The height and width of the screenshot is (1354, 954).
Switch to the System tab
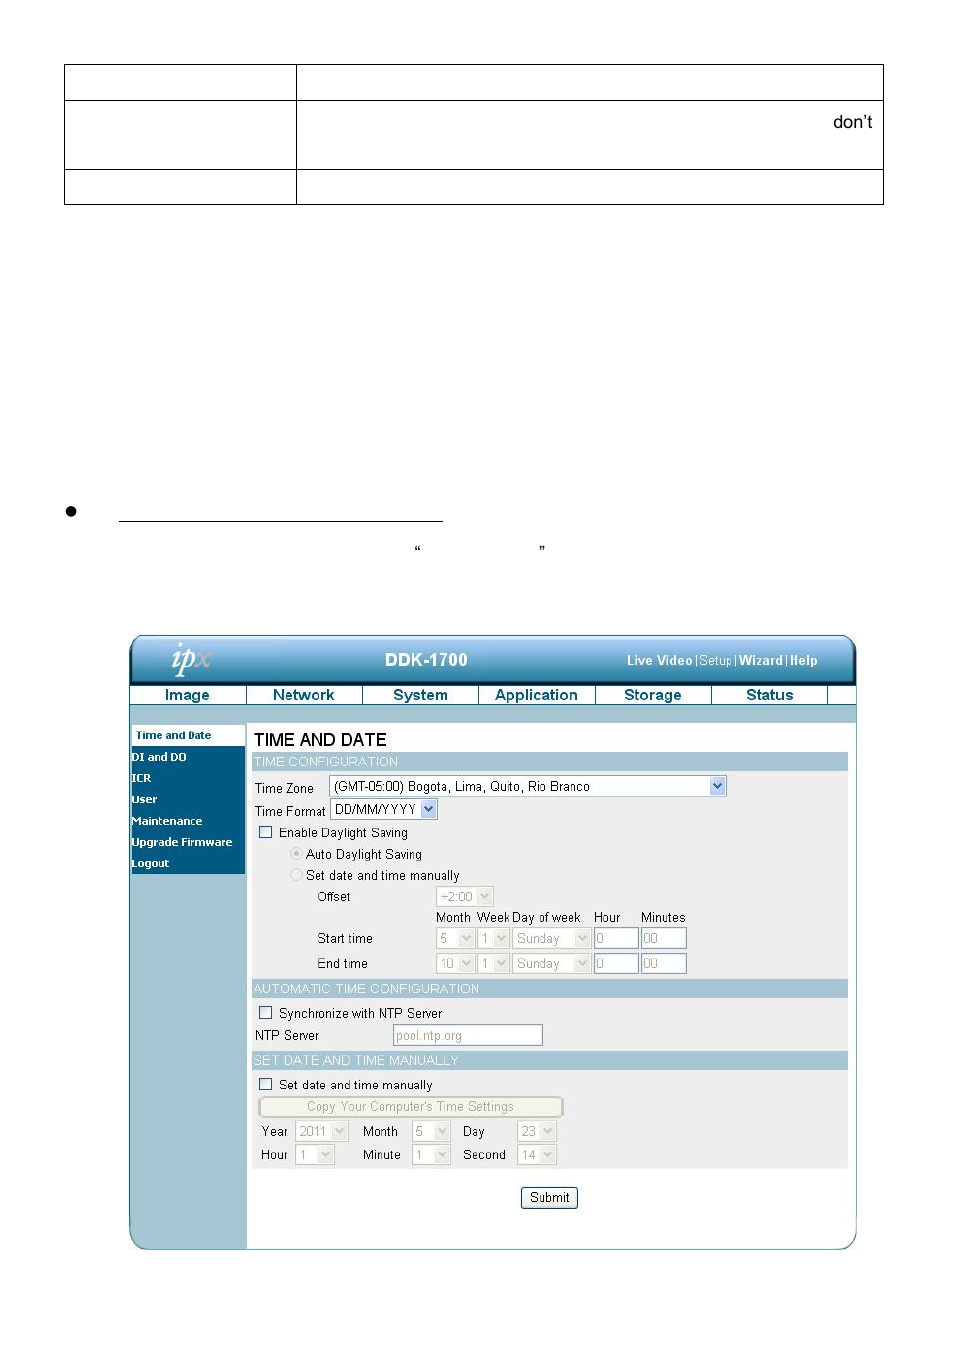420,695
